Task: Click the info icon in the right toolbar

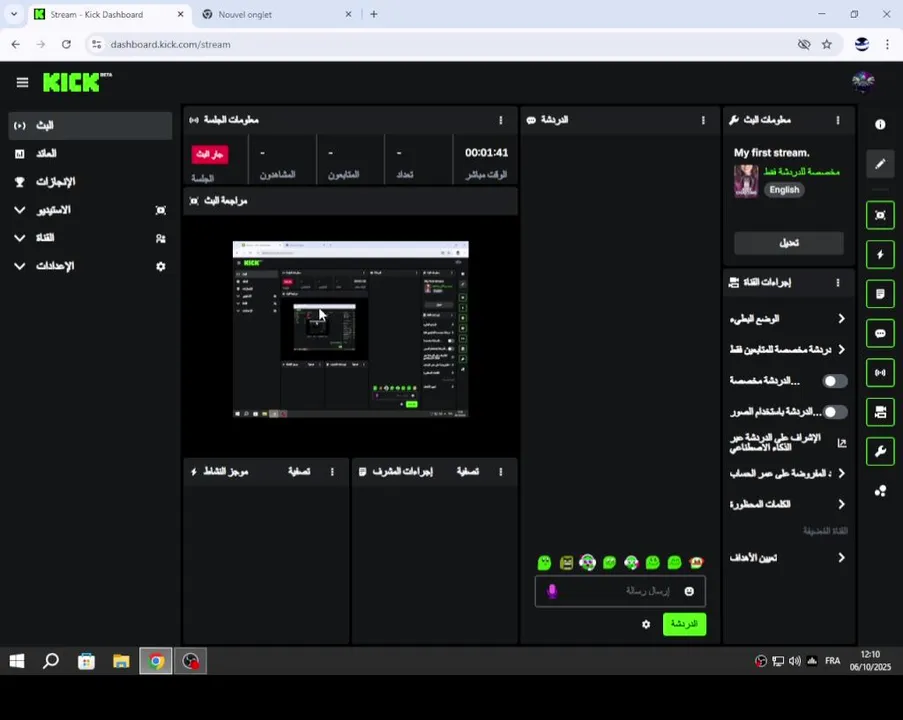Action: pyautogui.click(x=880, y=124)
